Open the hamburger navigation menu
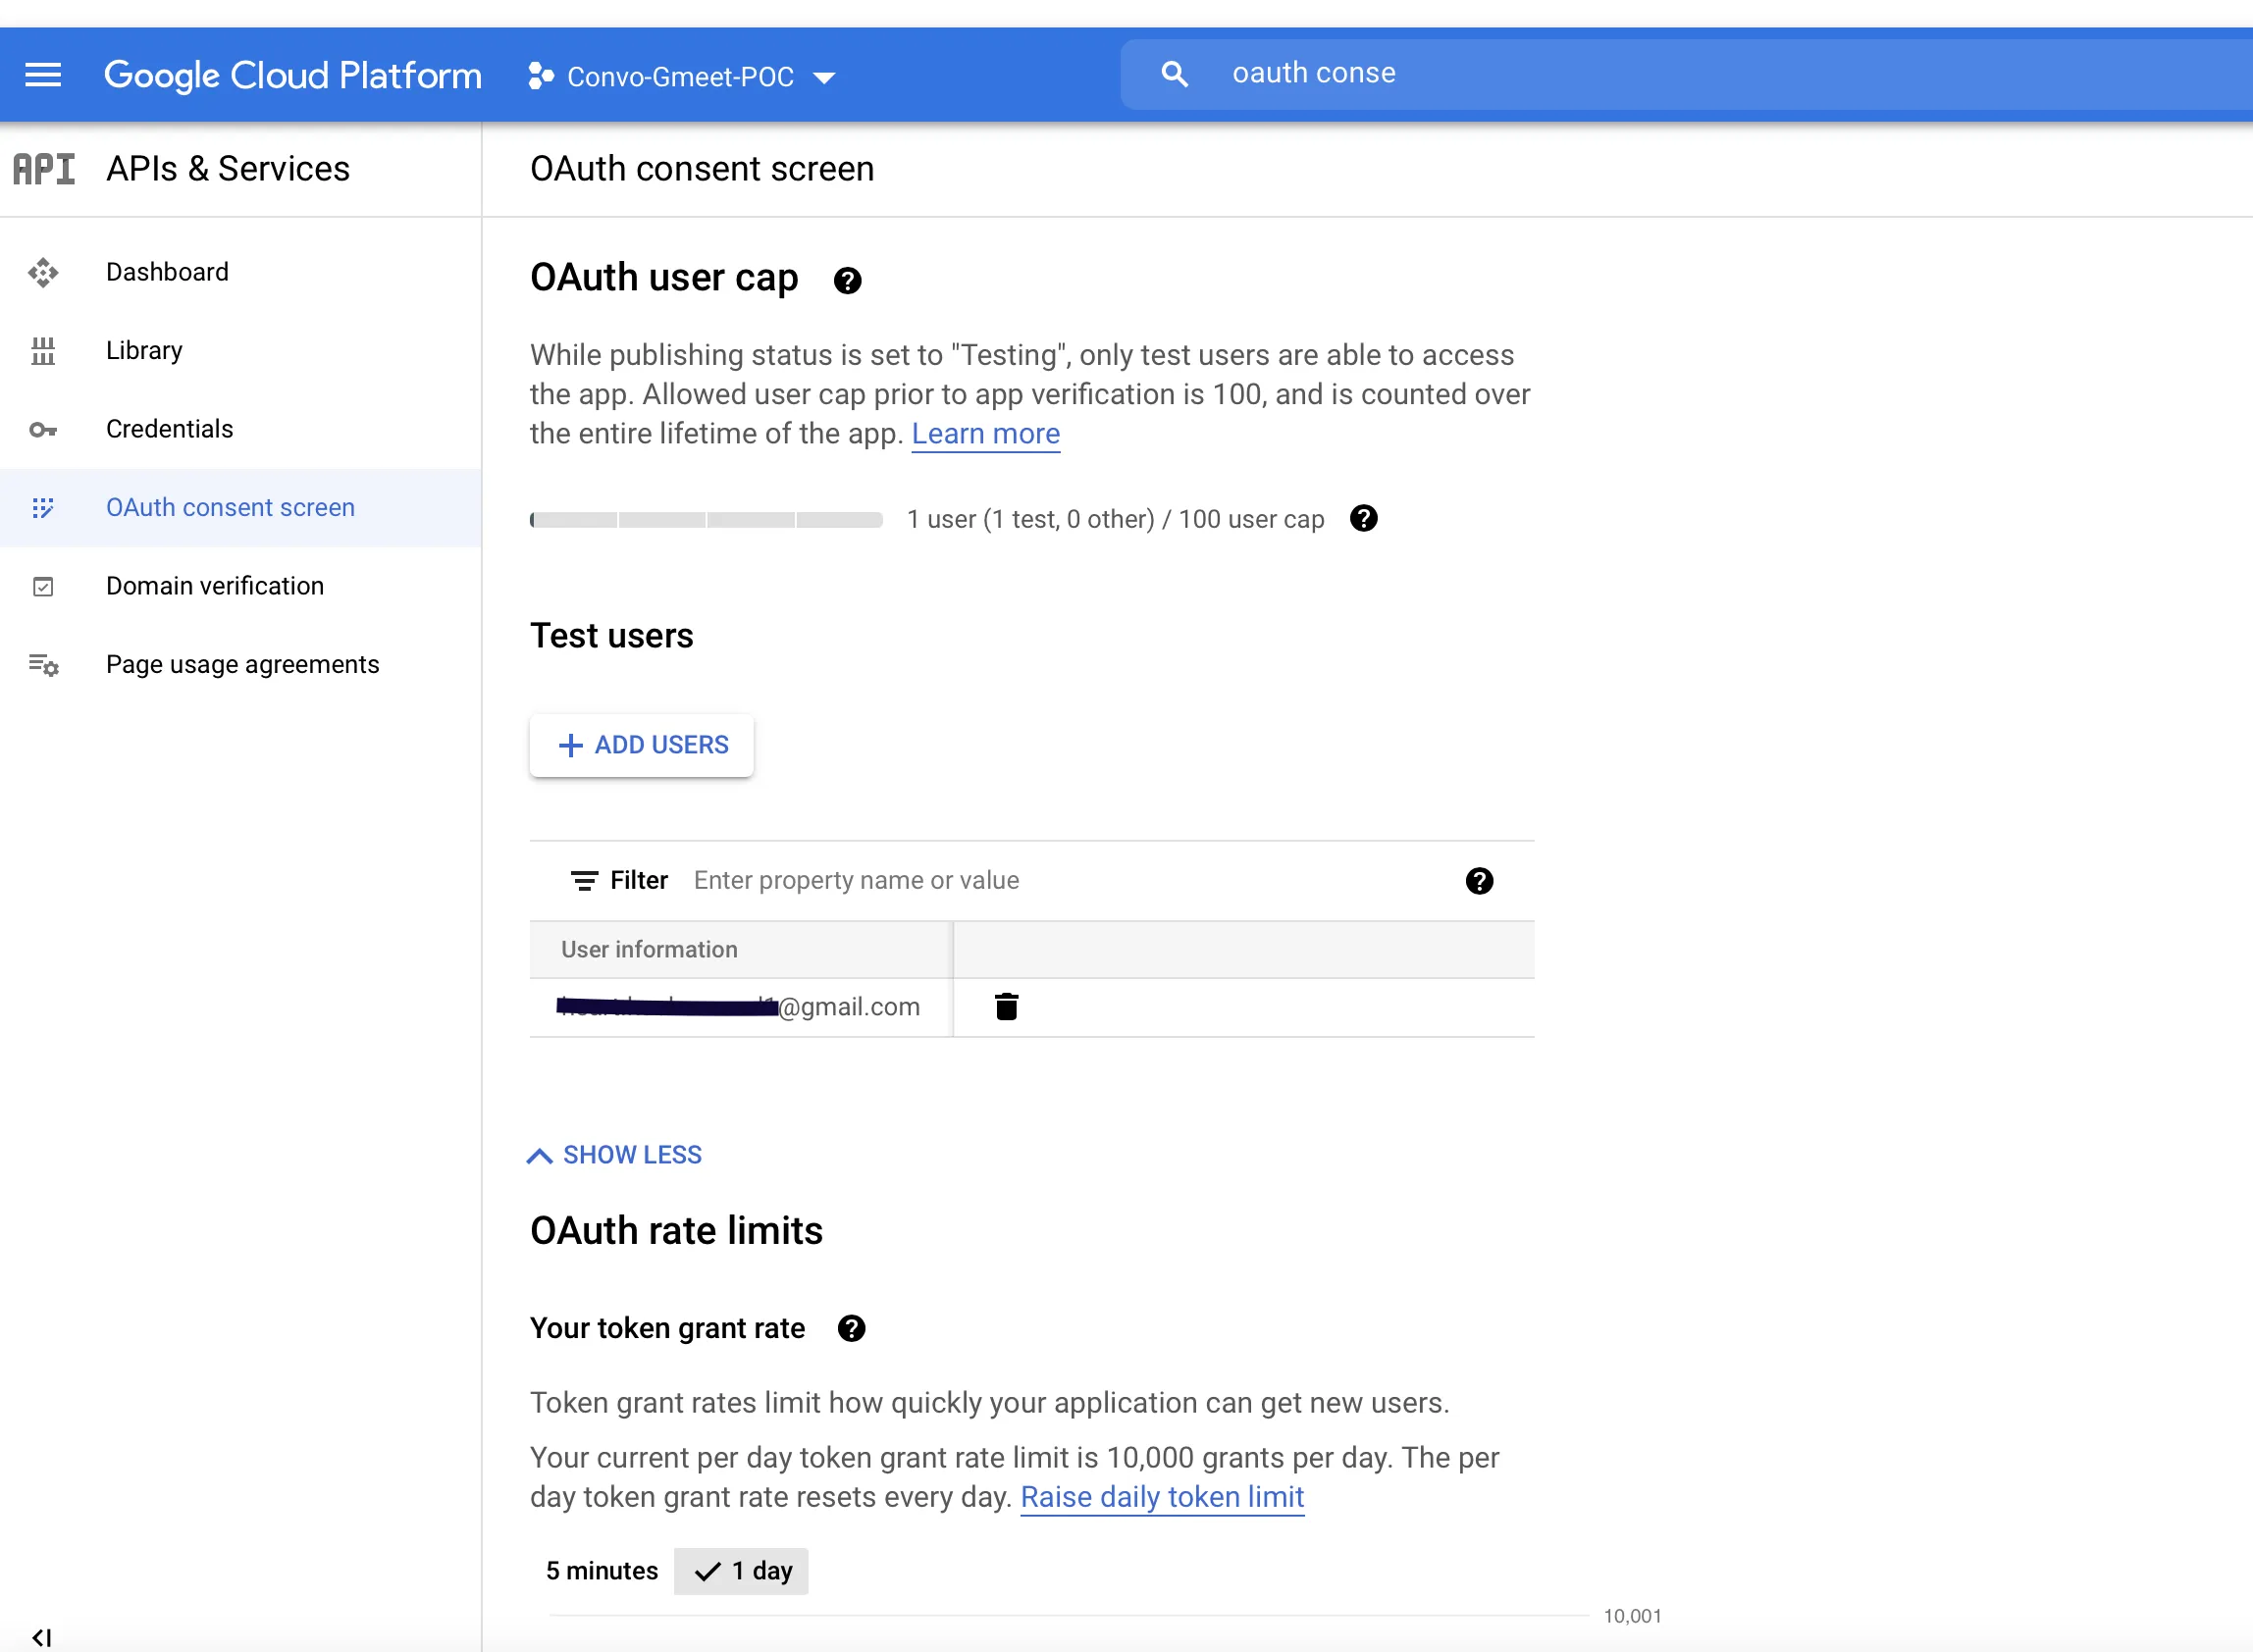Image resolution: width=2253 pixels, height=1652 pixels. tap(43, 75)
